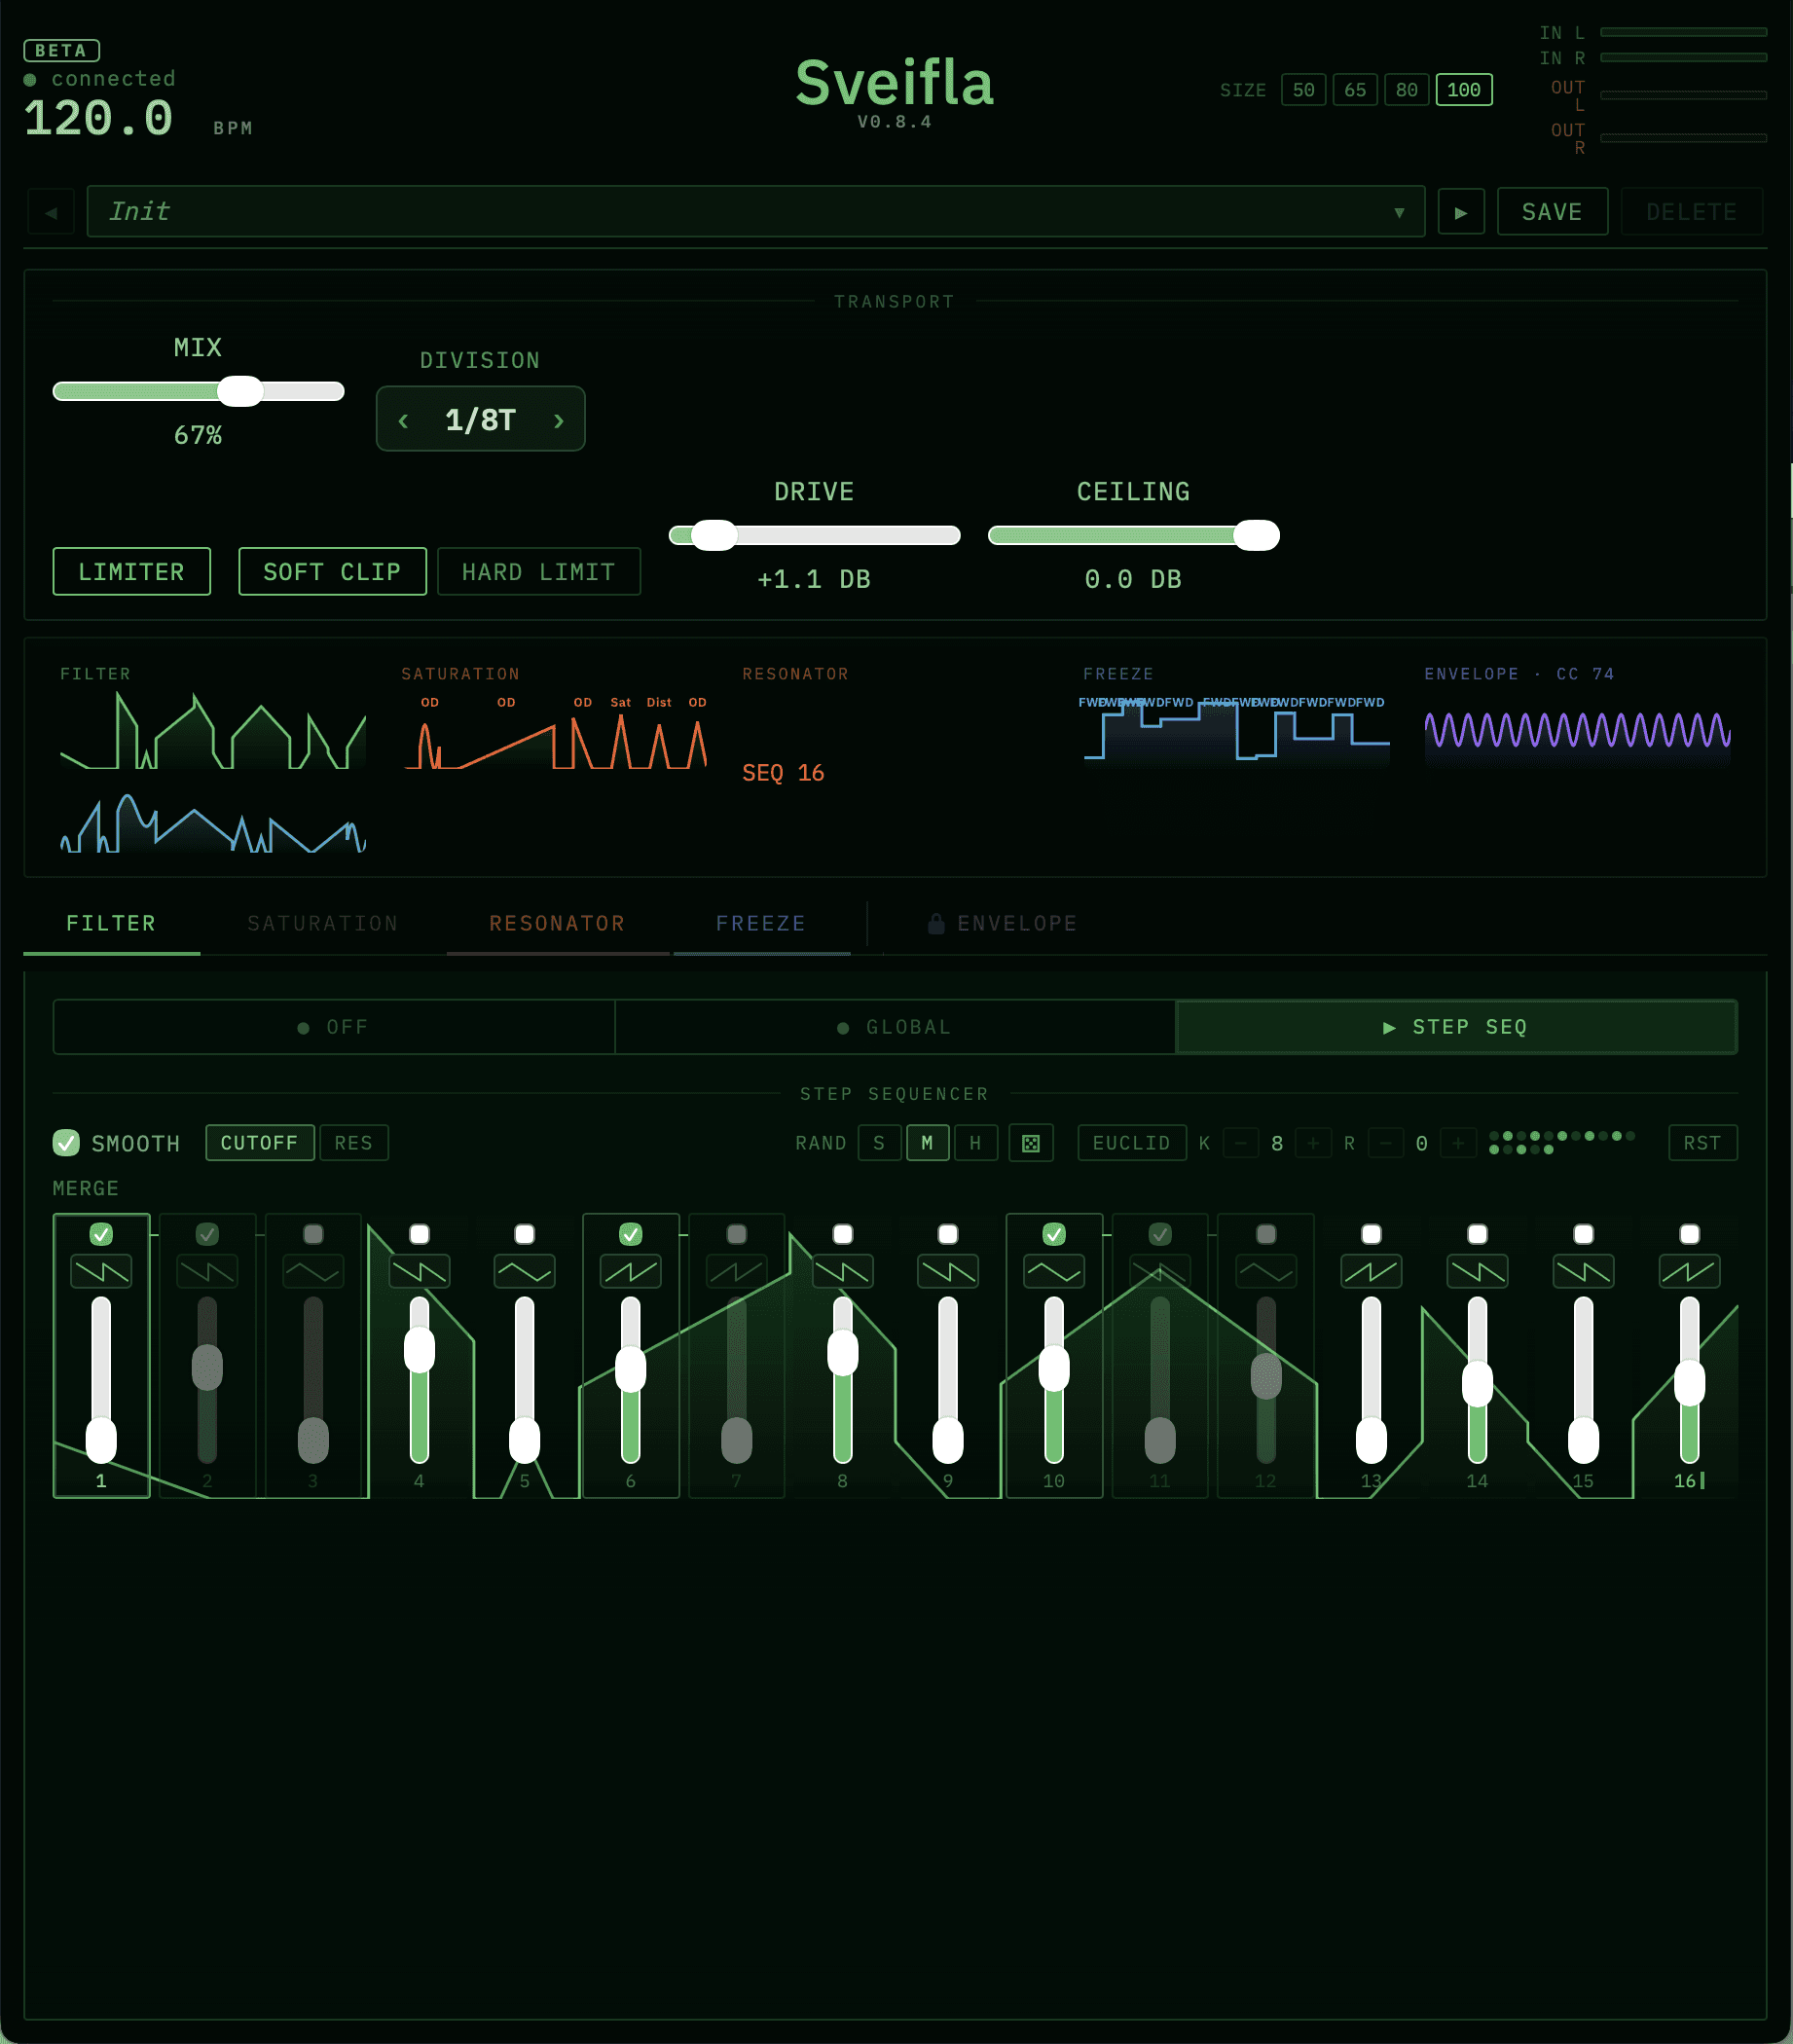Toggle merge checkbox on step 1
The width and height of the screenshot is (1793, 2044).
pos(101,1234)
